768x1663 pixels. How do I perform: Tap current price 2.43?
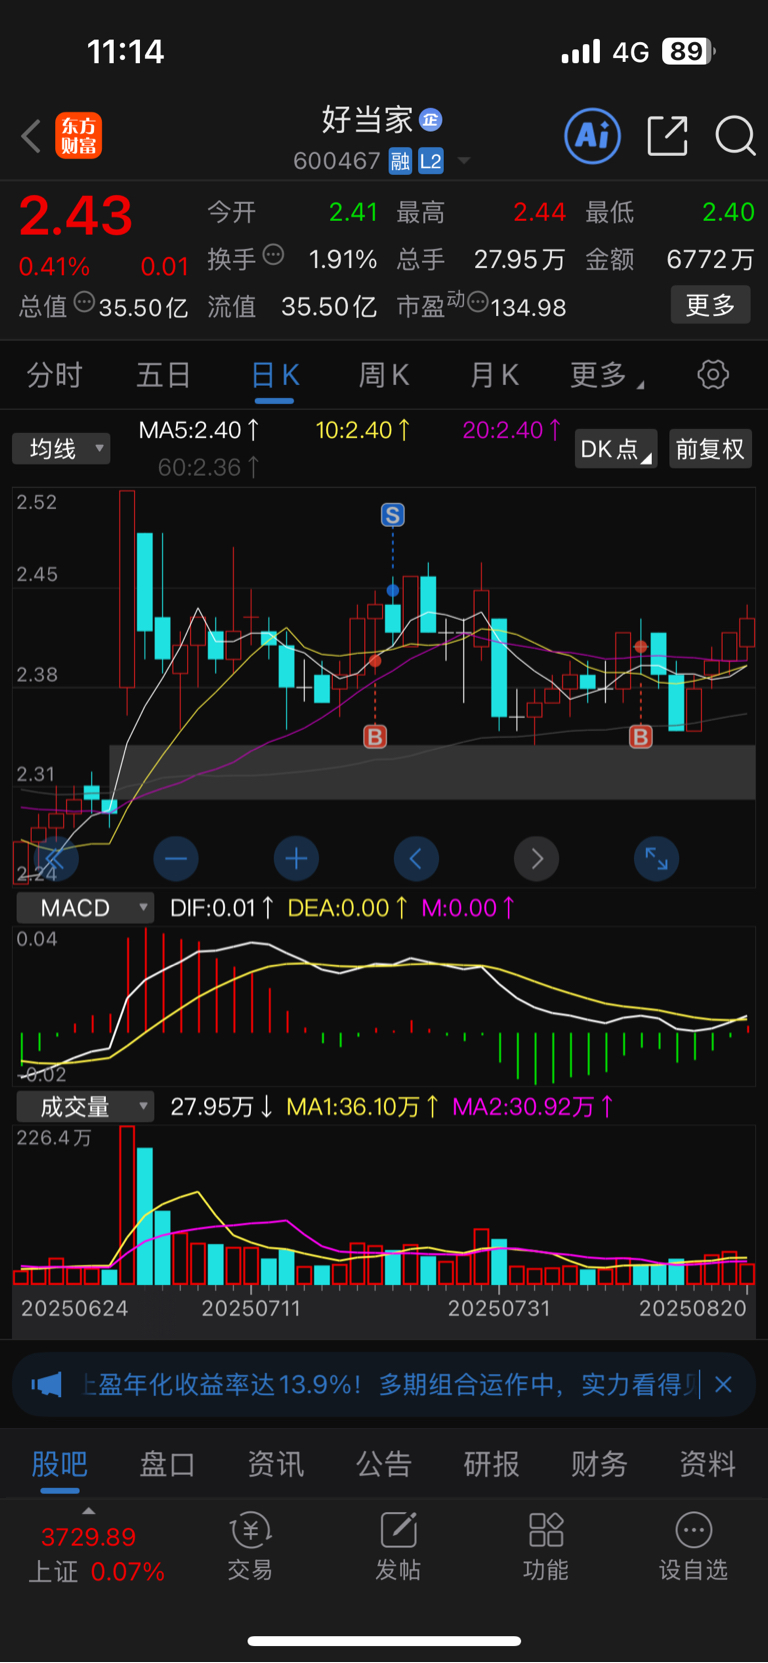pyautogui.click(x=76, y=215)
